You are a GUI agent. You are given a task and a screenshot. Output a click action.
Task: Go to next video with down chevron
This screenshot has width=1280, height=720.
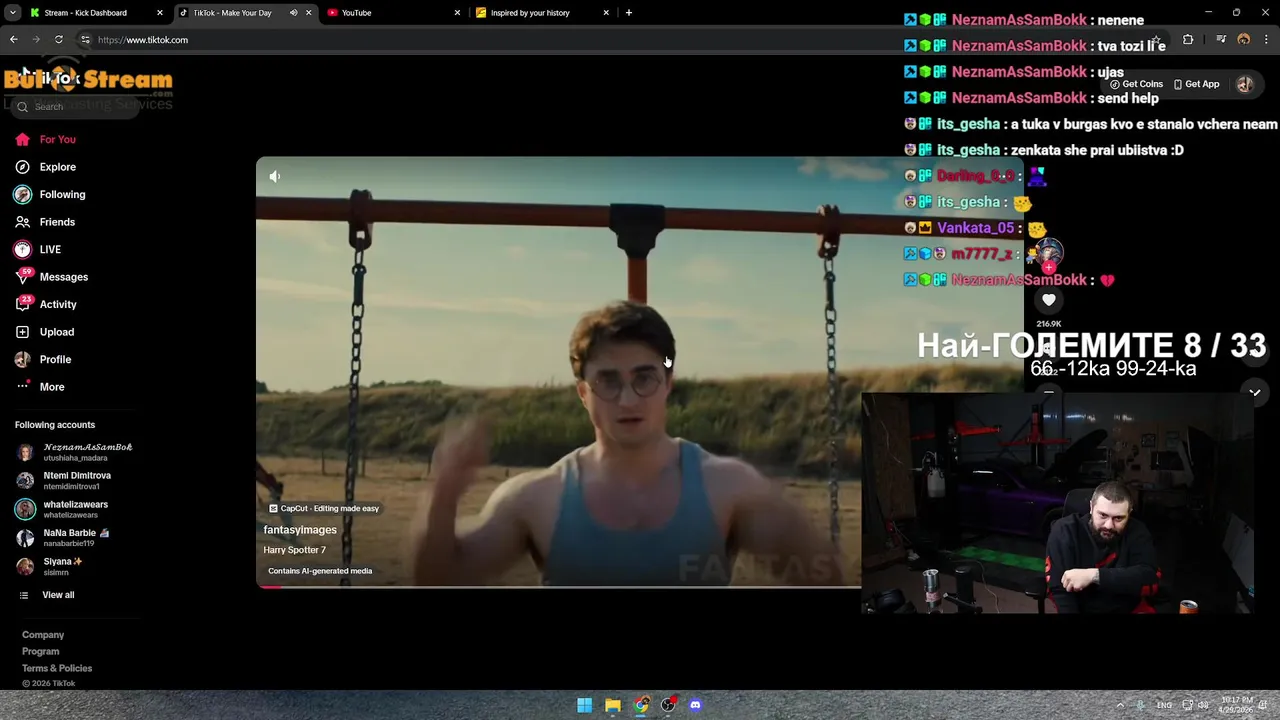(1255, 393)
